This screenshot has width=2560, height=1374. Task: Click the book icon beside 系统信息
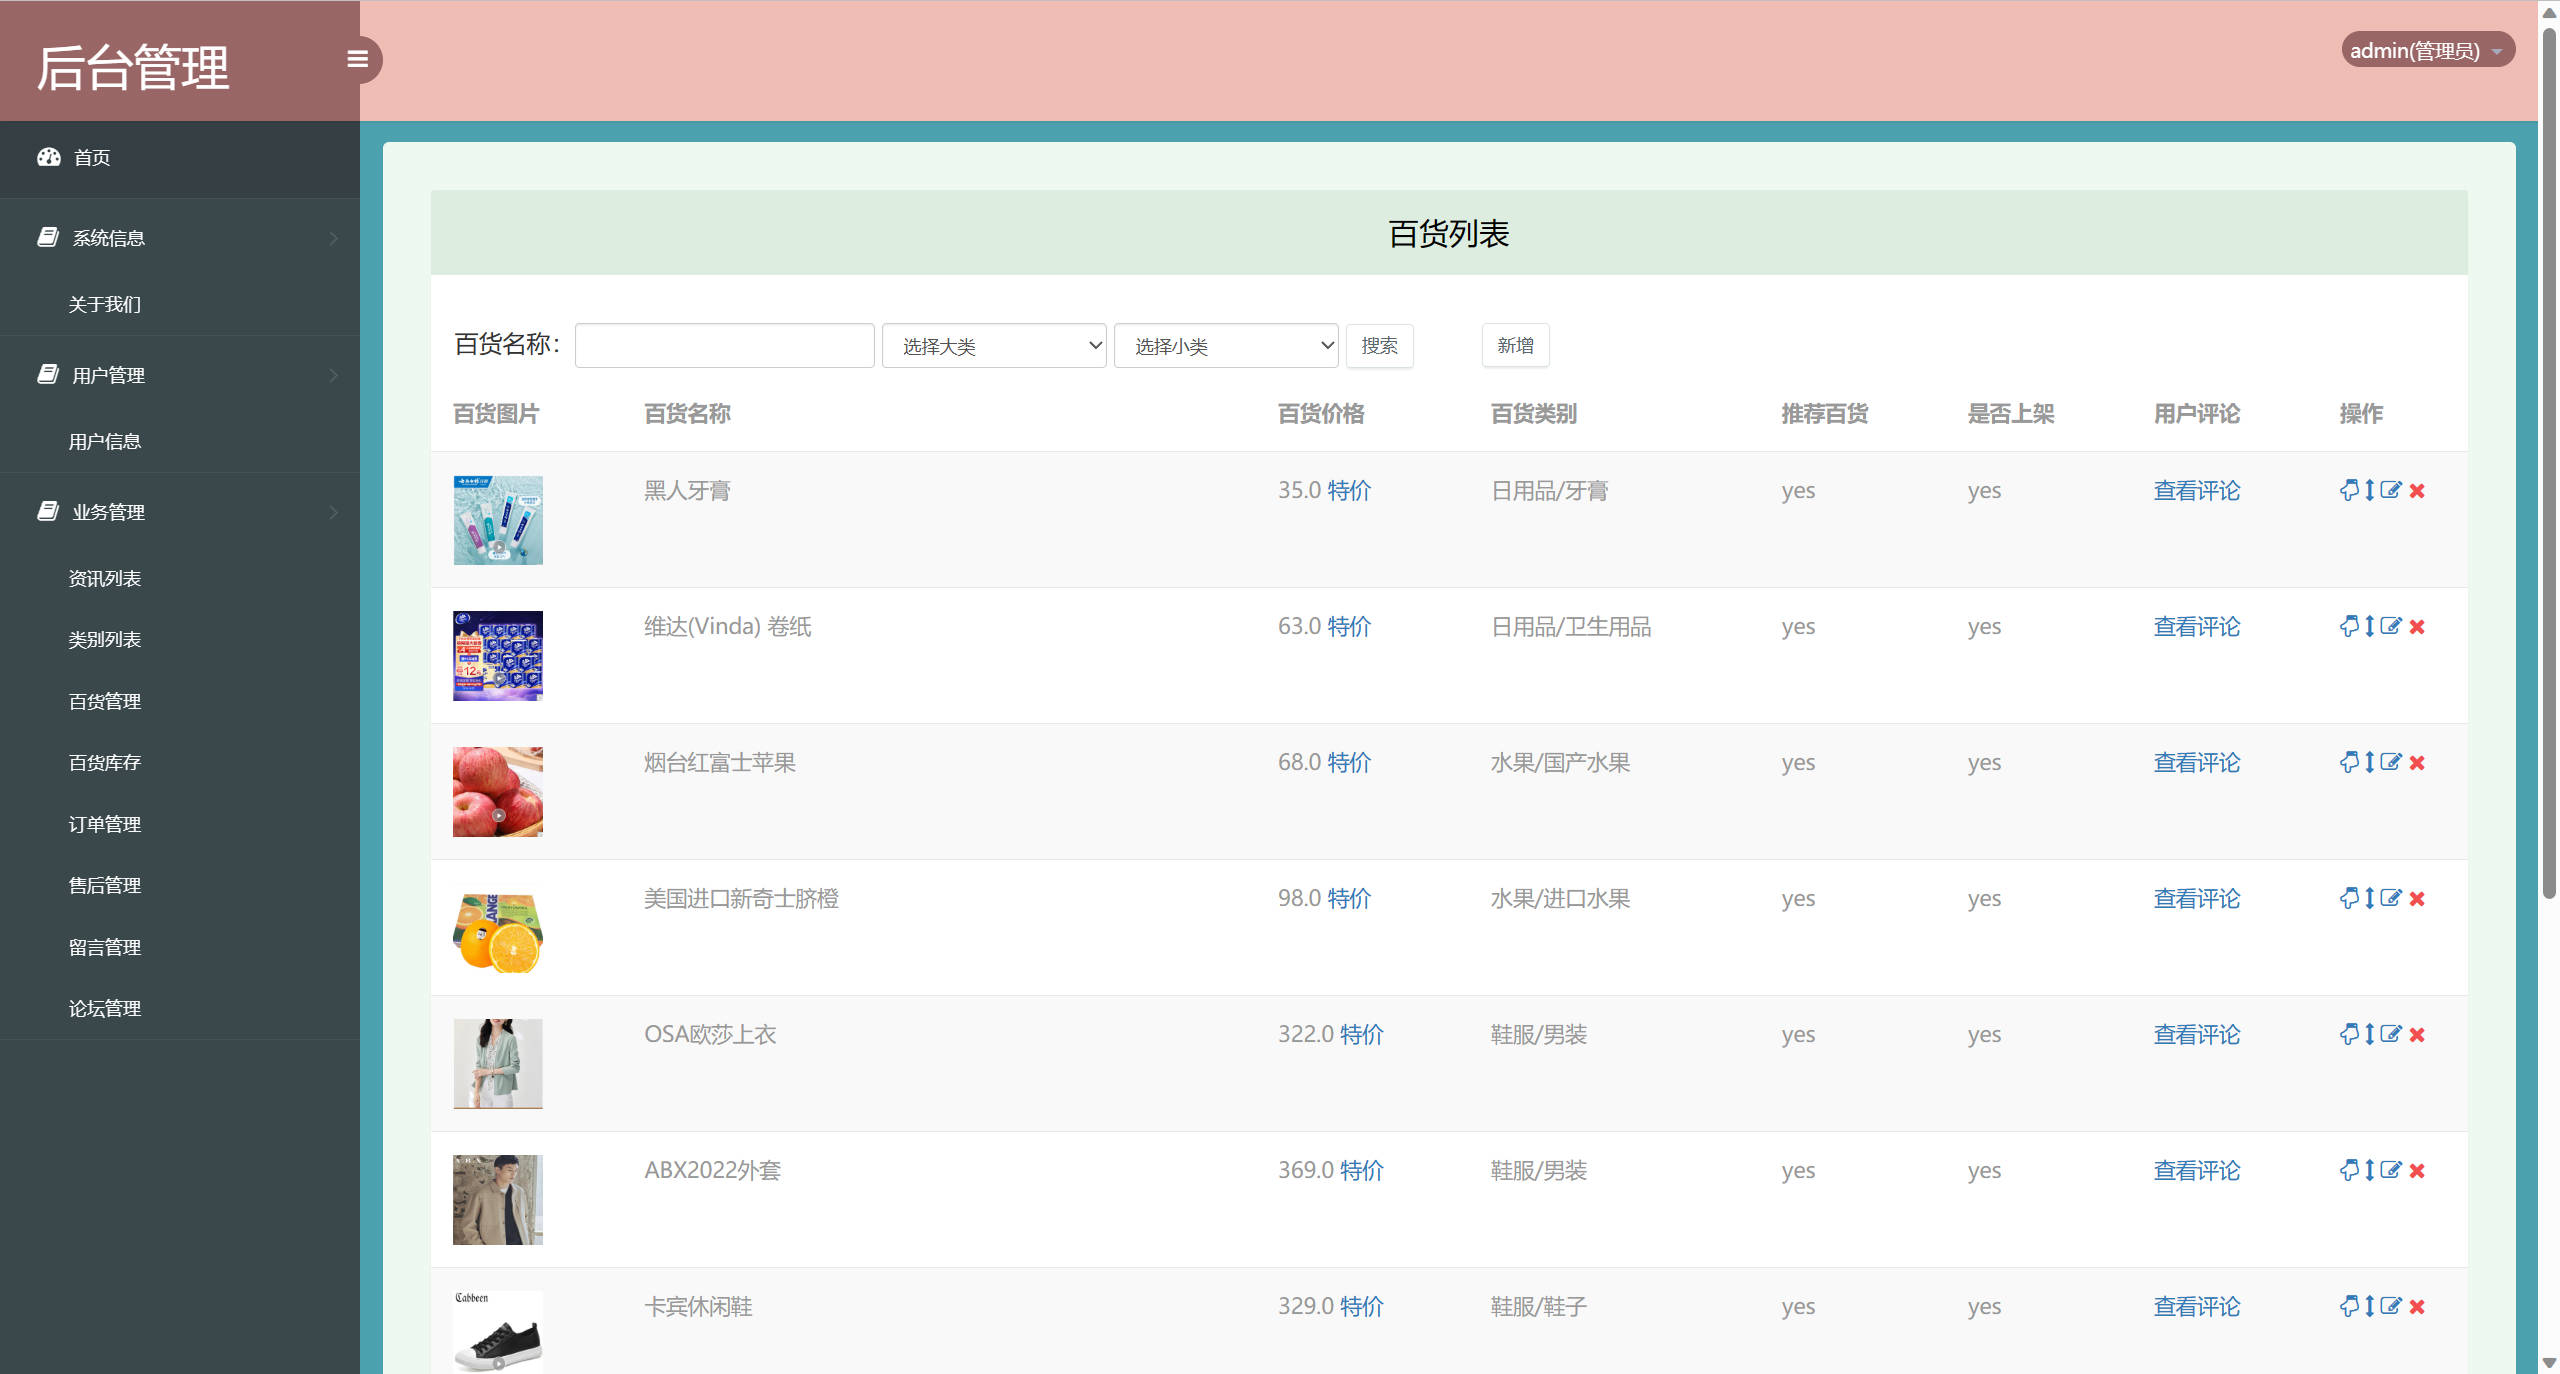click(x=47, y=237)
